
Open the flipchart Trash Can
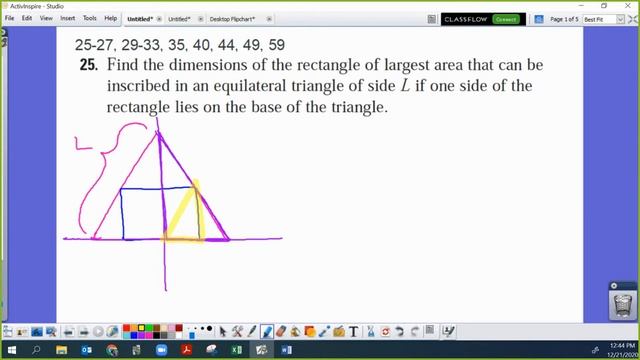[x=623, y=305]
